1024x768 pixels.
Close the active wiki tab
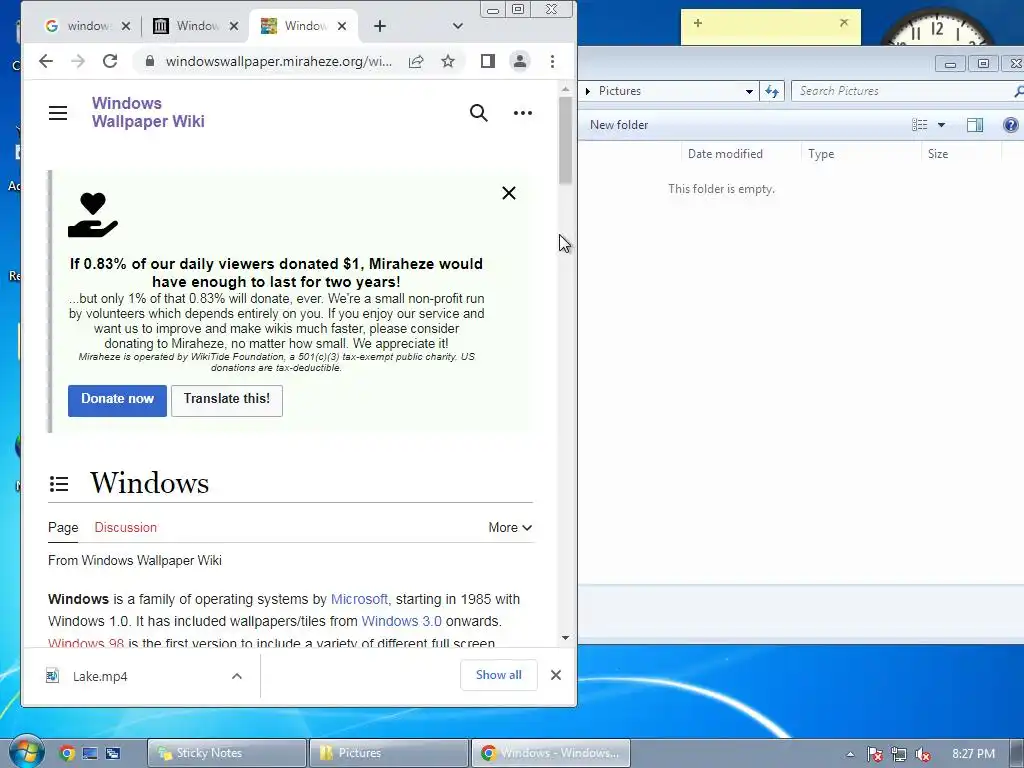[342, 26]
